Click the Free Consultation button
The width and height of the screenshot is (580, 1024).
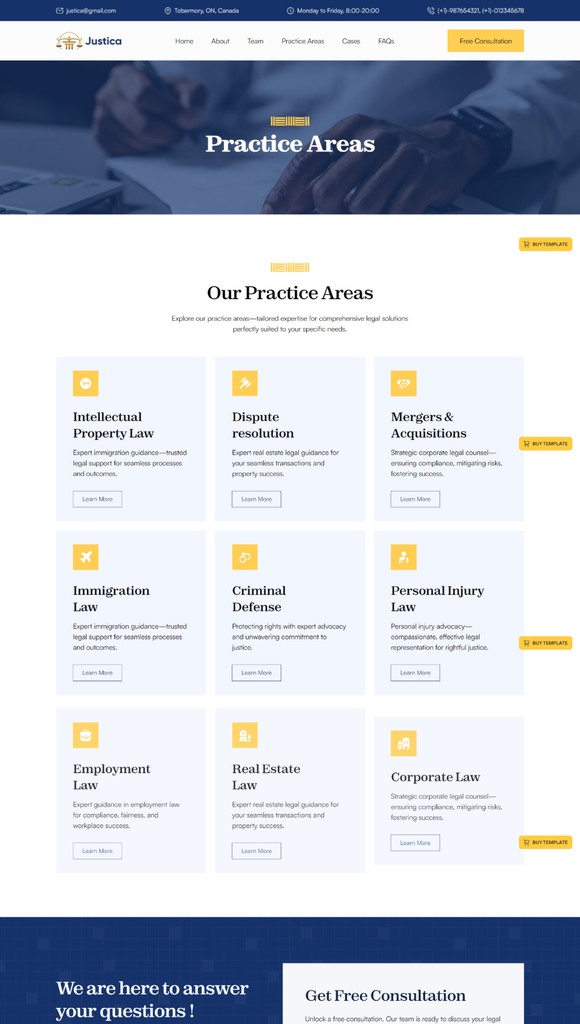pyautogui.click(x=484, y=41)
